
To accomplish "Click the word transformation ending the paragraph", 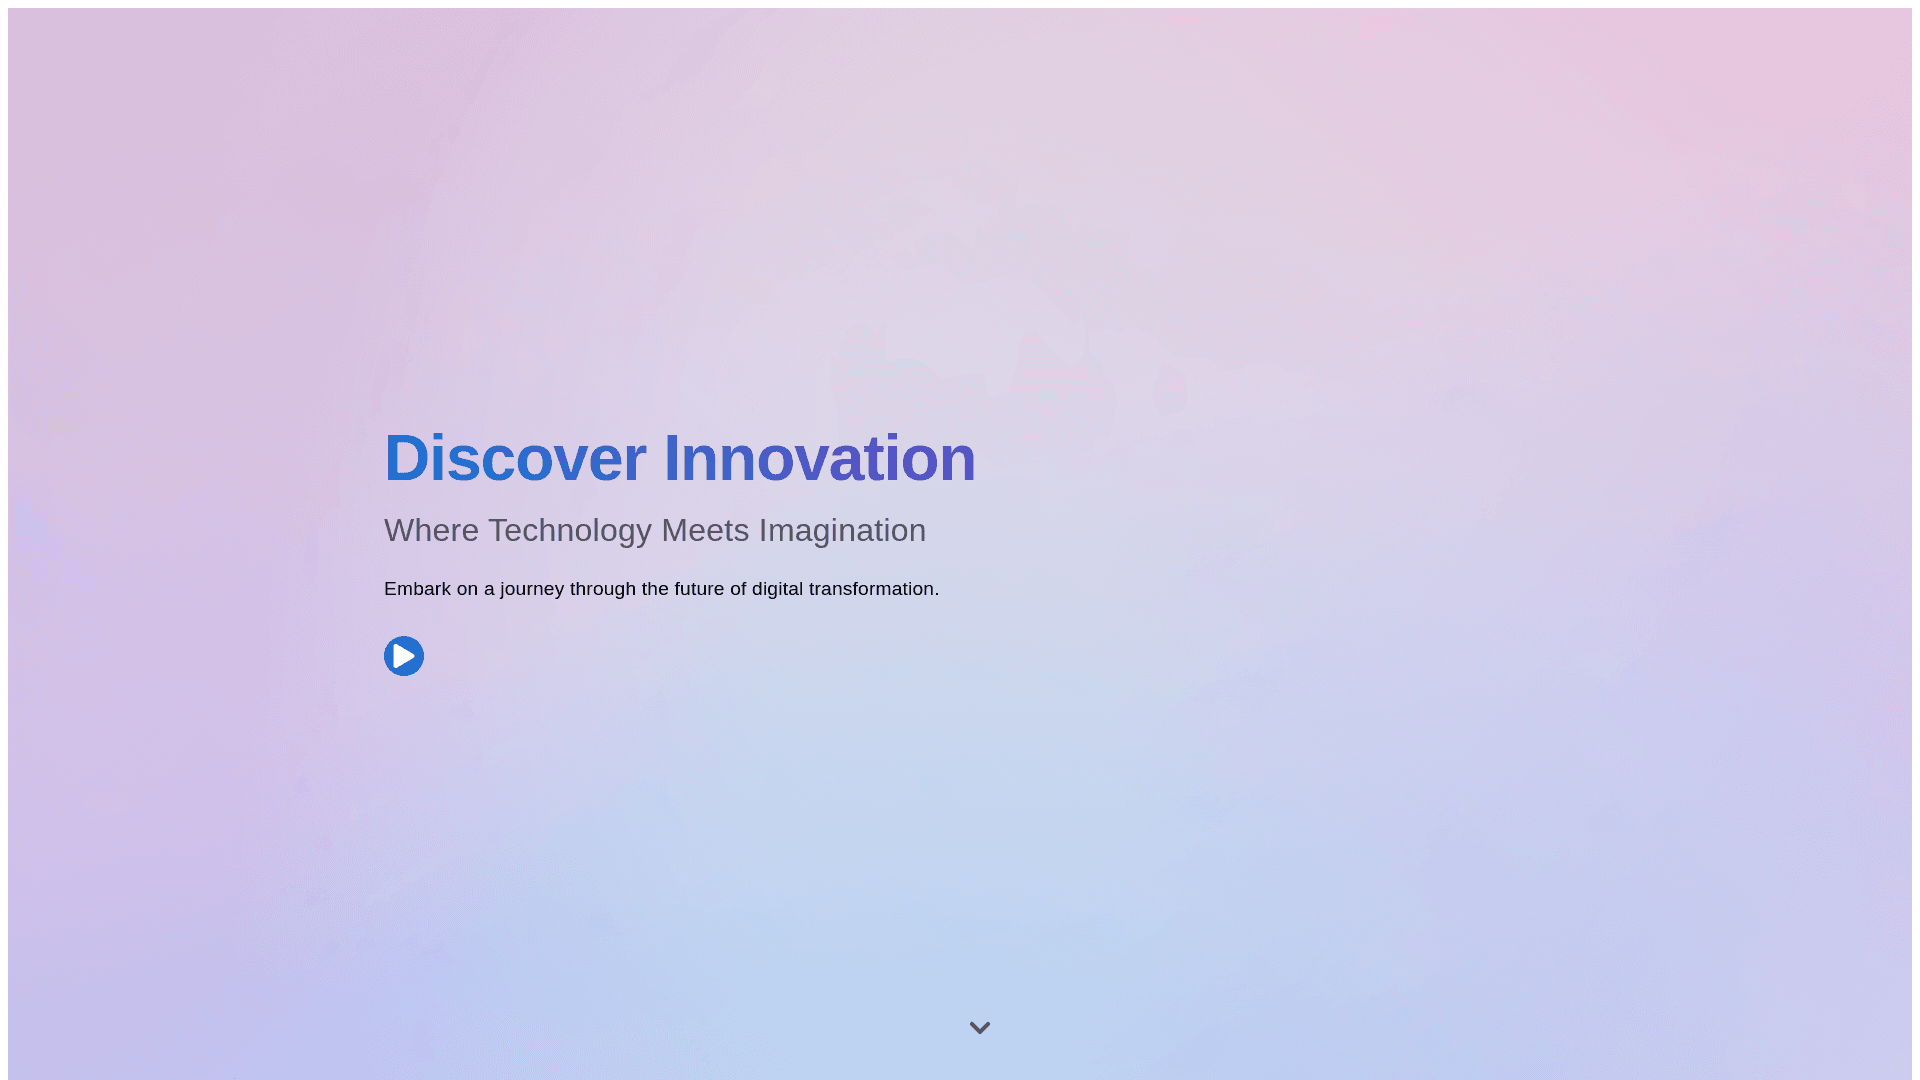I will coord(872,589).
